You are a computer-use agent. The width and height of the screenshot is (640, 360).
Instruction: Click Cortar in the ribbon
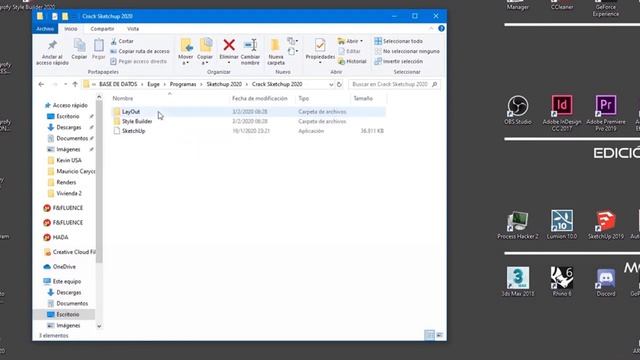(122, 41)
